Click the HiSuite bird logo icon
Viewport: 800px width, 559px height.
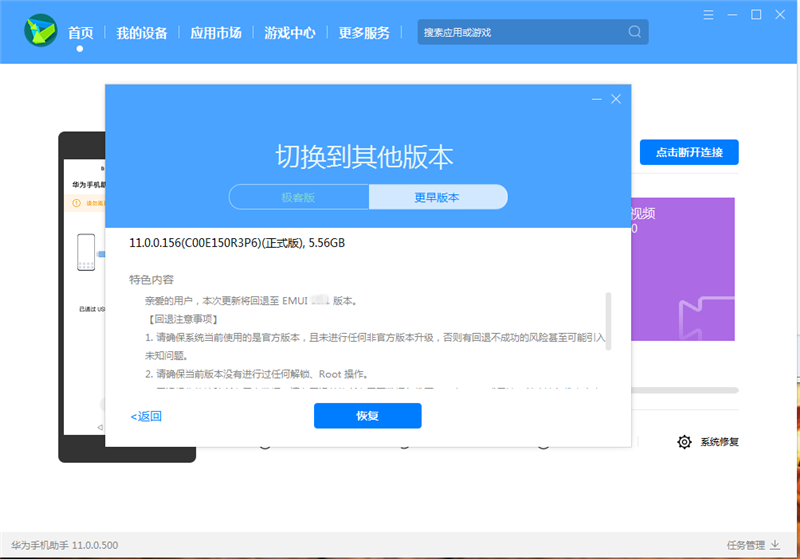tap(41, 32)
